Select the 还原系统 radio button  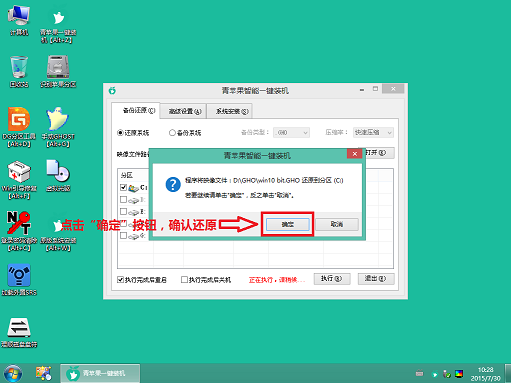120,133
